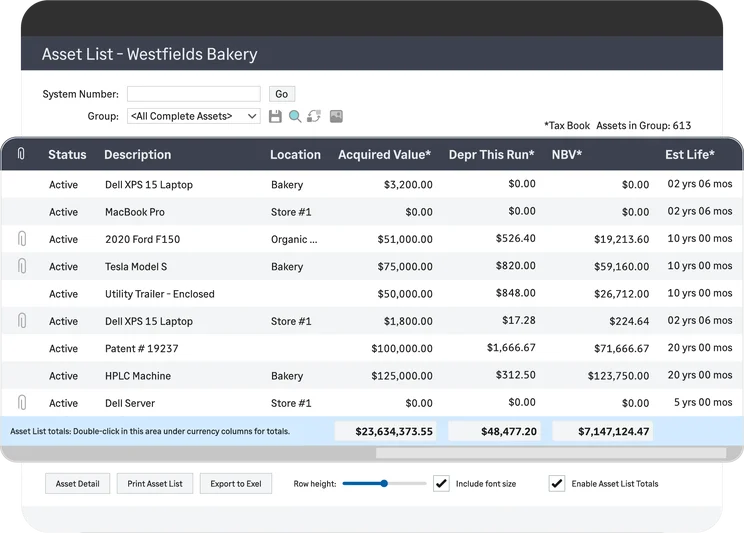Sort by the Status column header
This screenshot has width=744, height=533.
(67, 155)
